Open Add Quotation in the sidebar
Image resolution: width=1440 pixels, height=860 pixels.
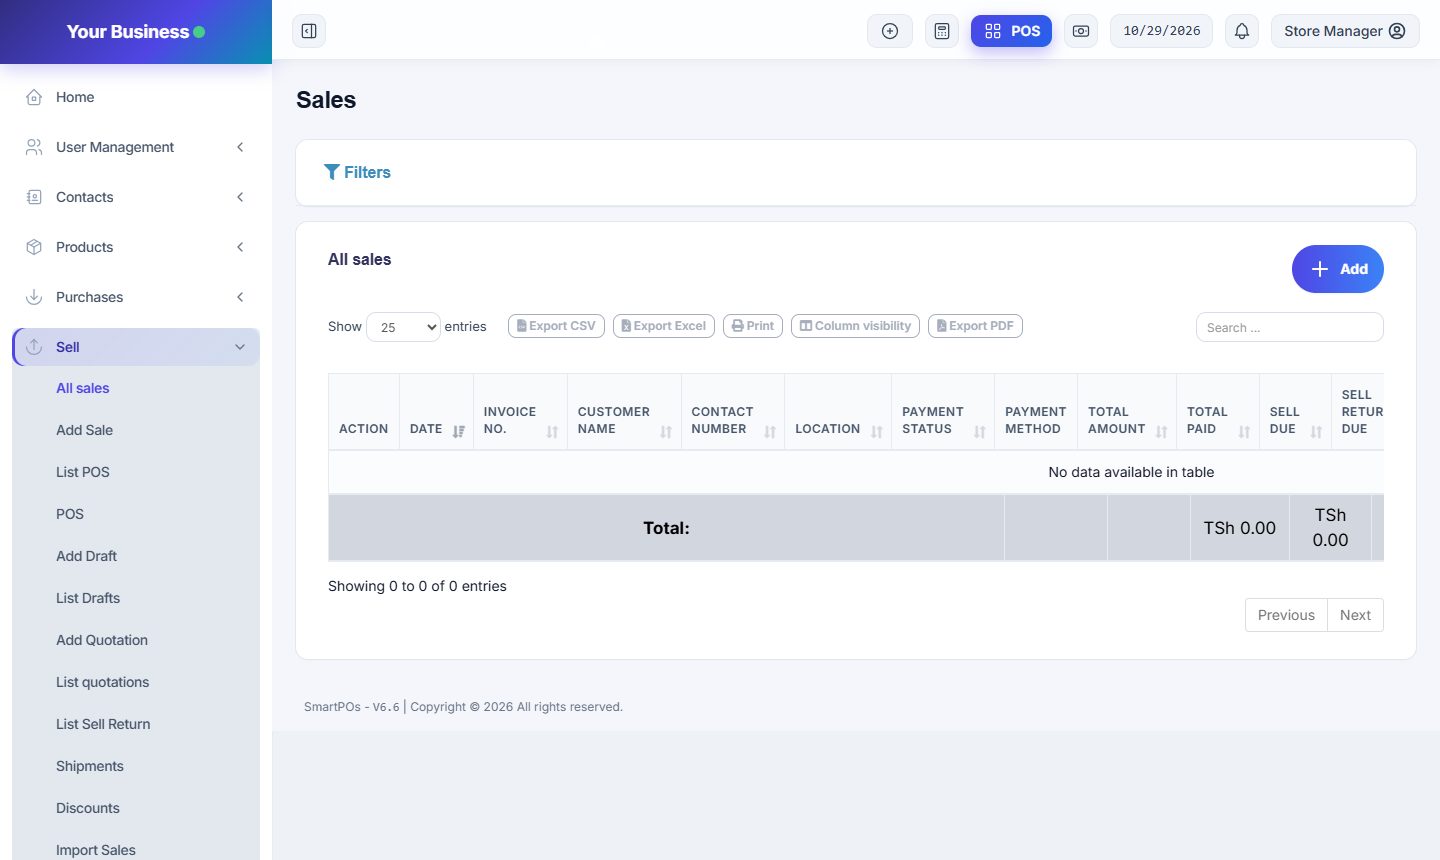(102, 640)
